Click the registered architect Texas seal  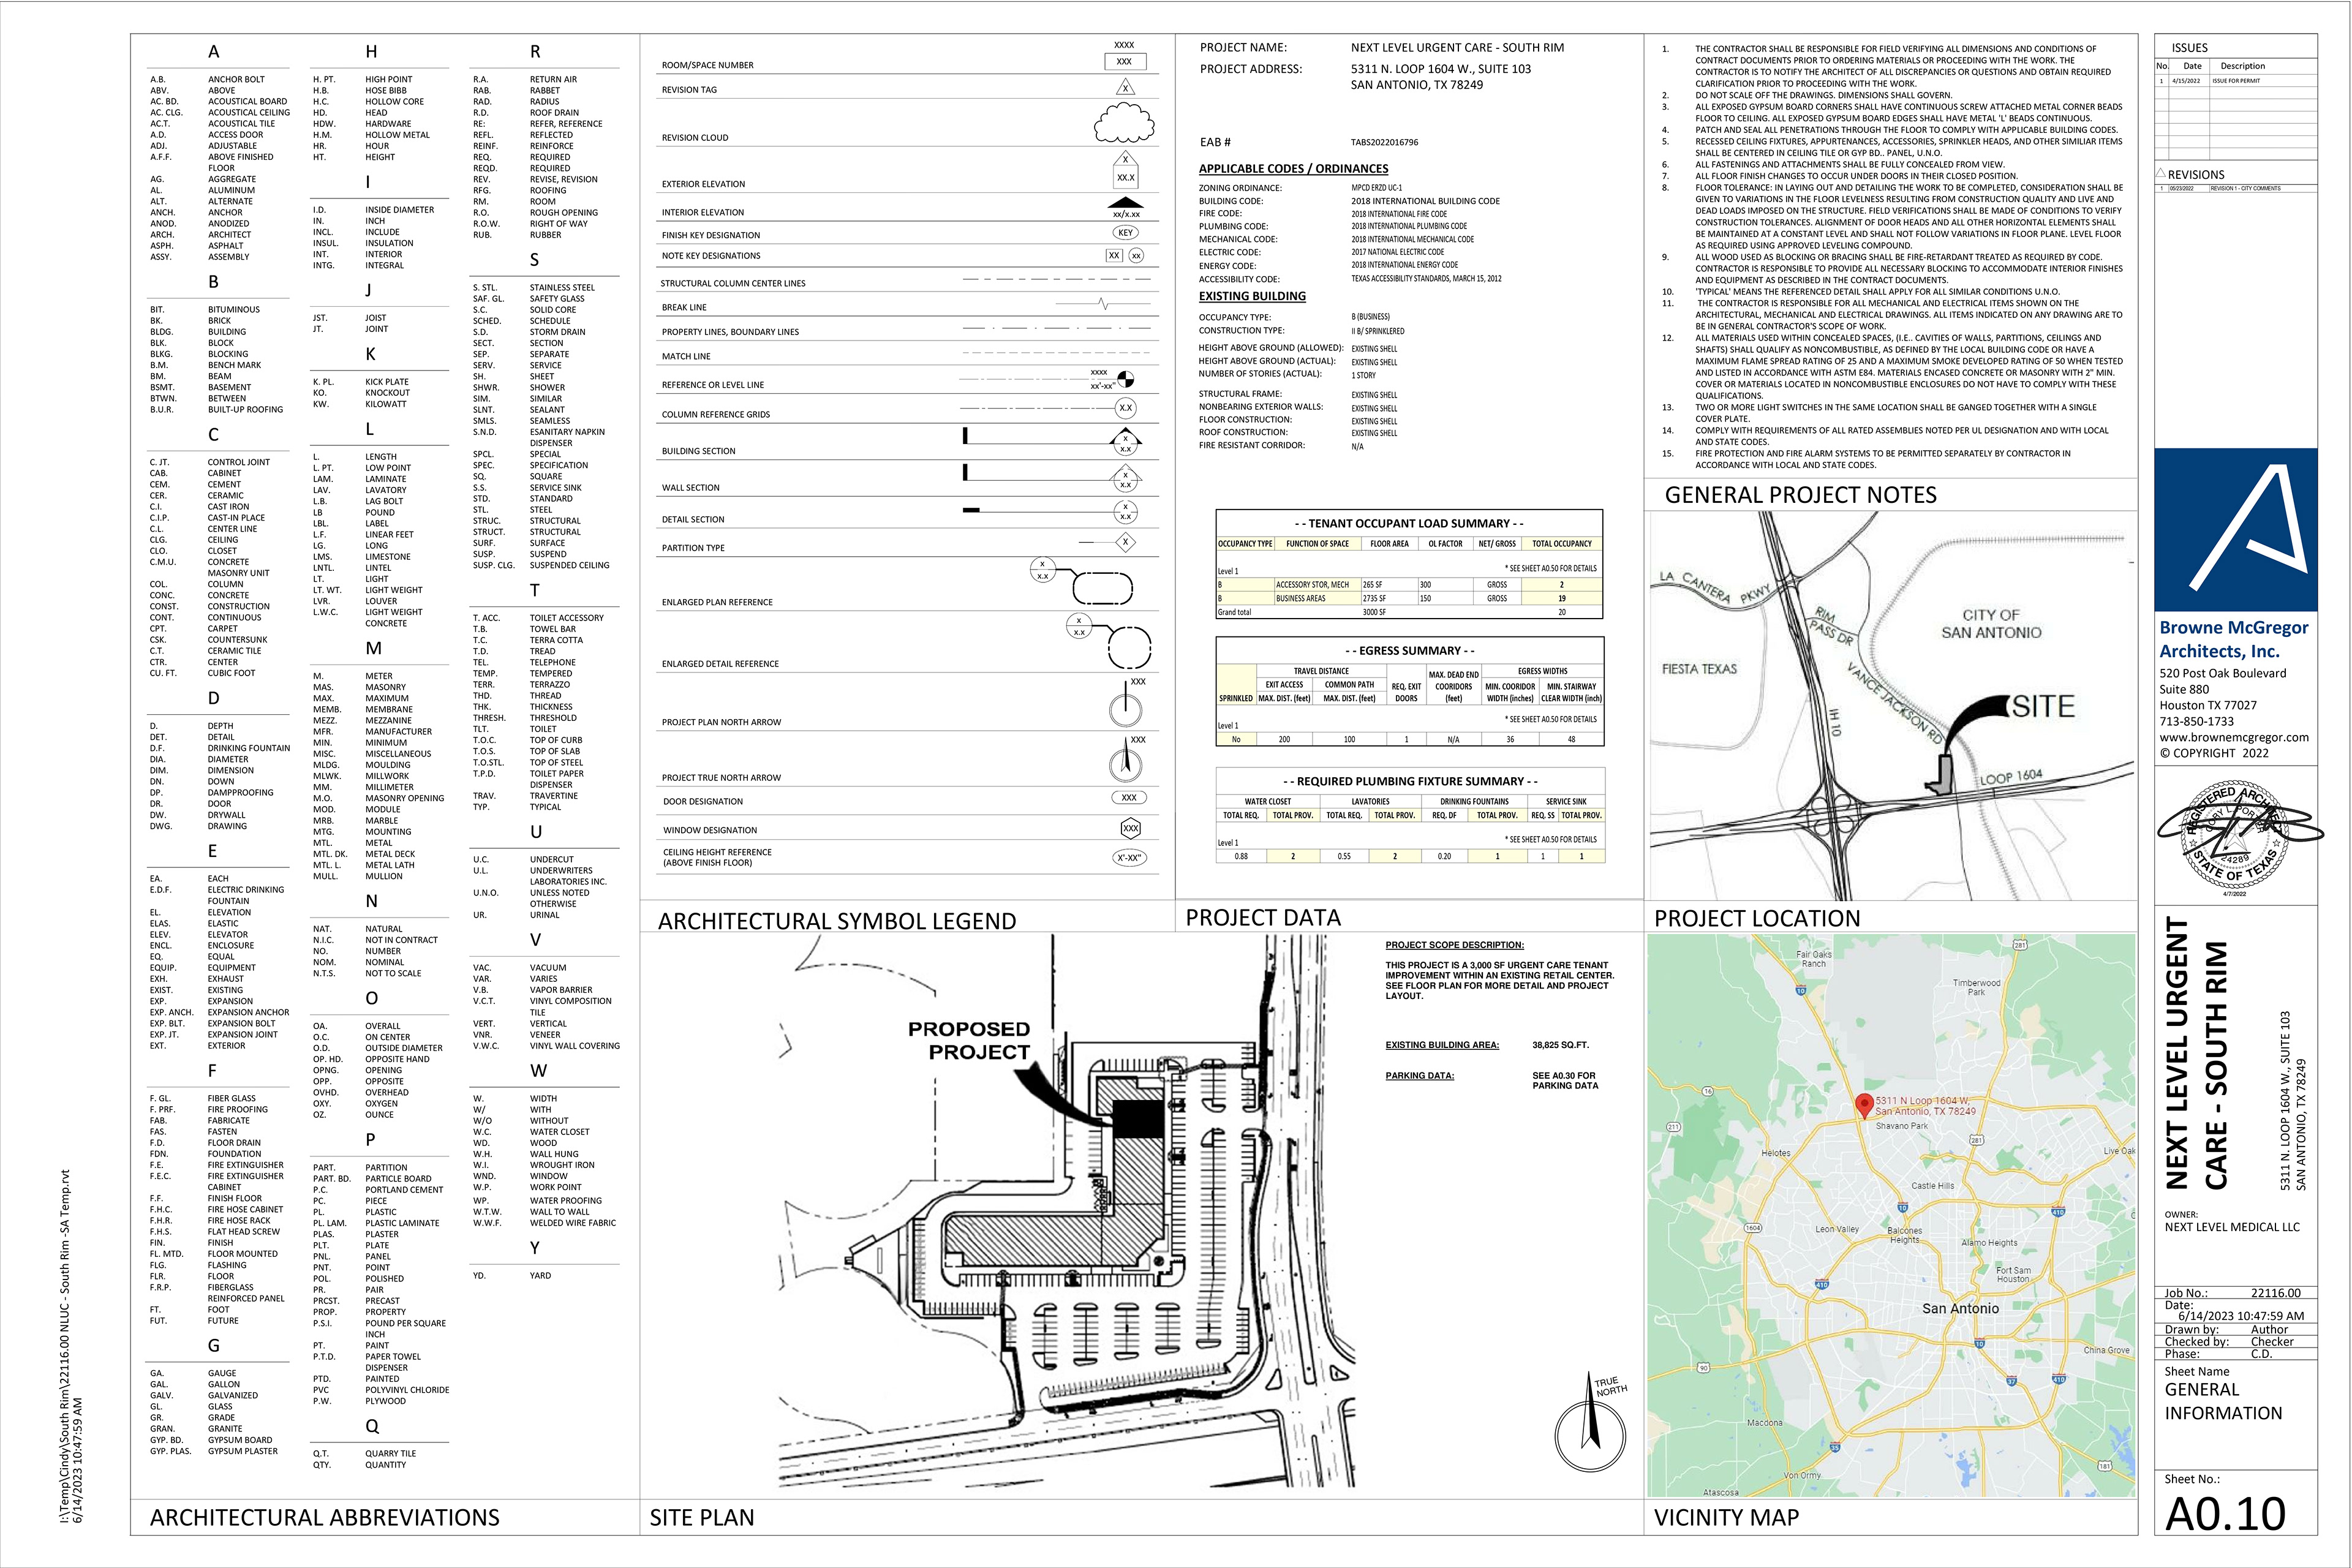pyautogui.click(x=2234, y=833)
